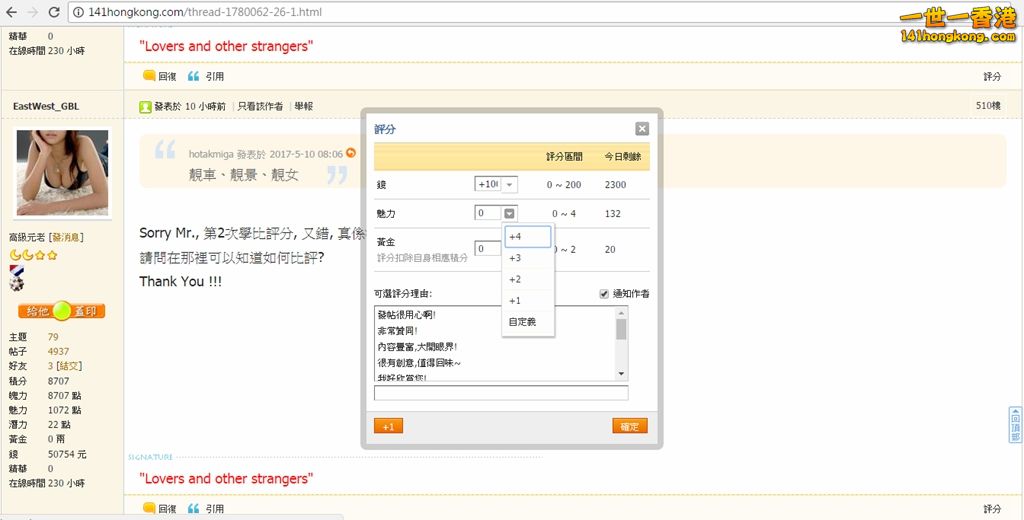The height and width of the screenshot is (520, 1024).
Task: Close the 評分 rating dialog
Action: (x=642, y=129)
